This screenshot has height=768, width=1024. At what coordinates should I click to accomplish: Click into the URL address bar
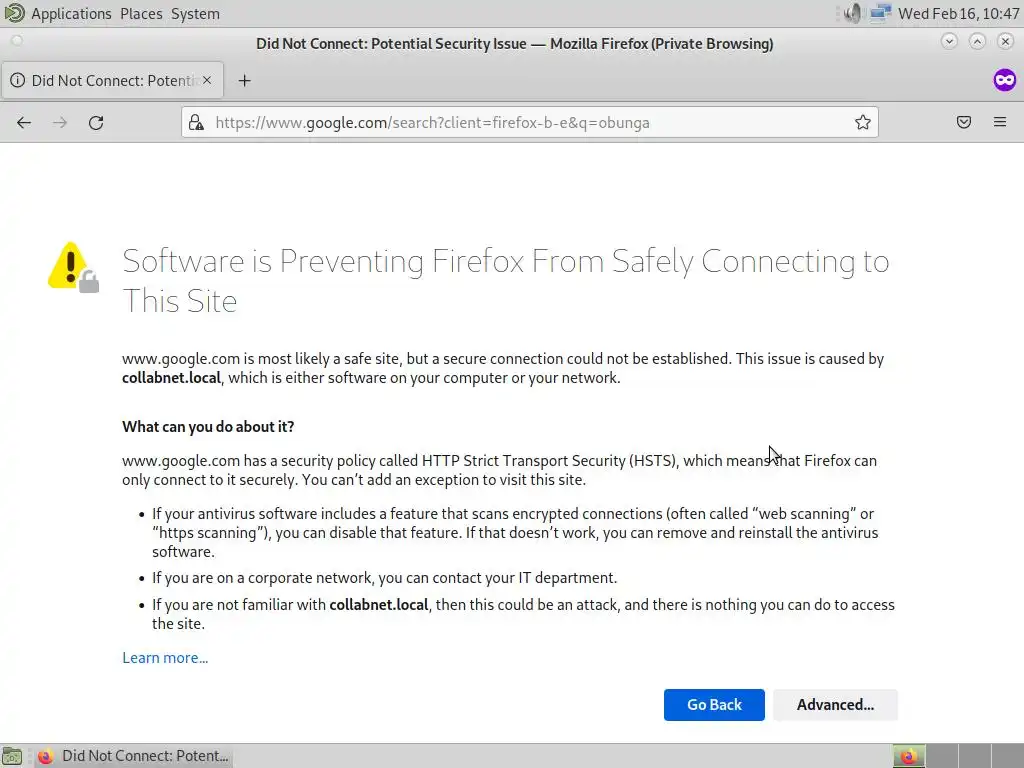click(x=520, y=122)
